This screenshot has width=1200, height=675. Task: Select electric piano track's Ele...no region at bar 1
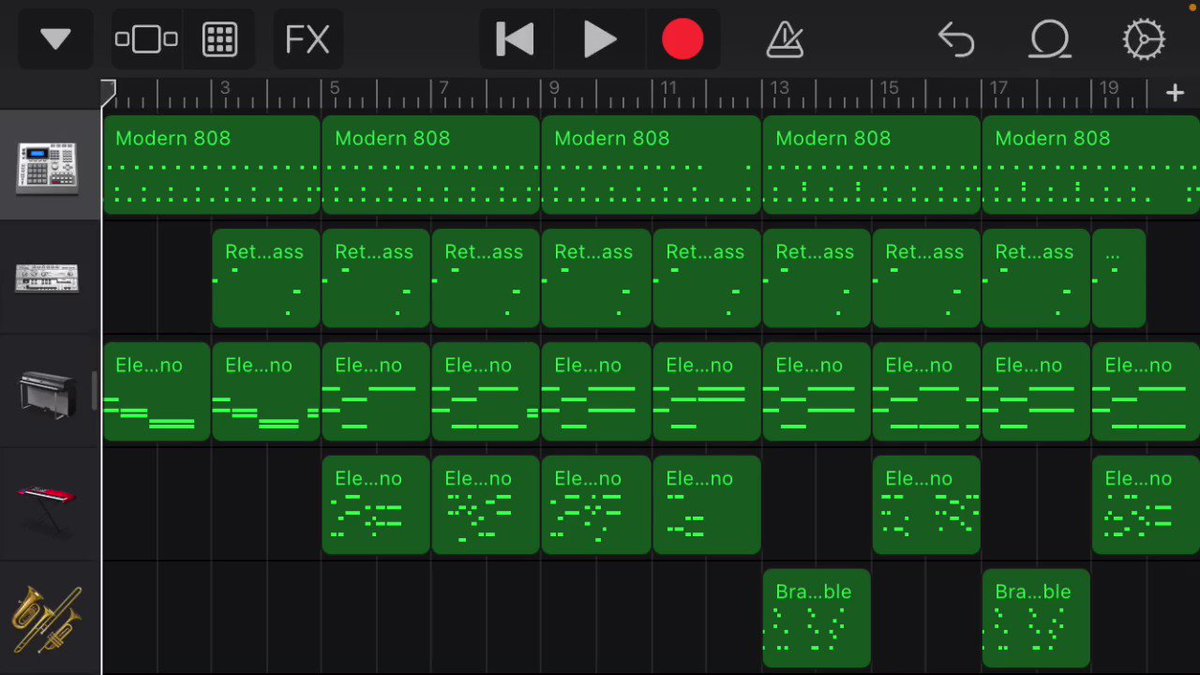click(x=156, y=392)
